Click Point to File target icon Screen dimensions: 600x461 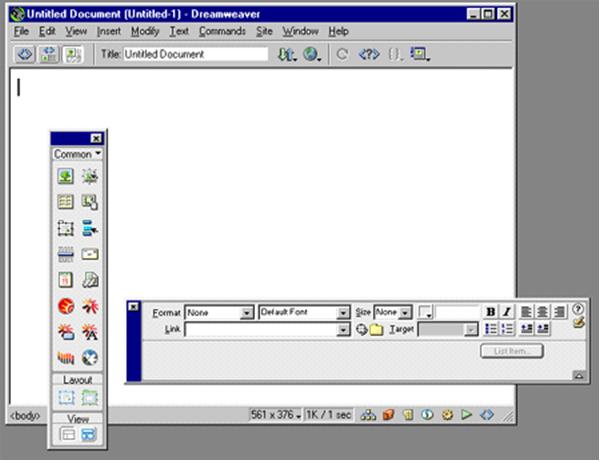(x=361, y=329)
